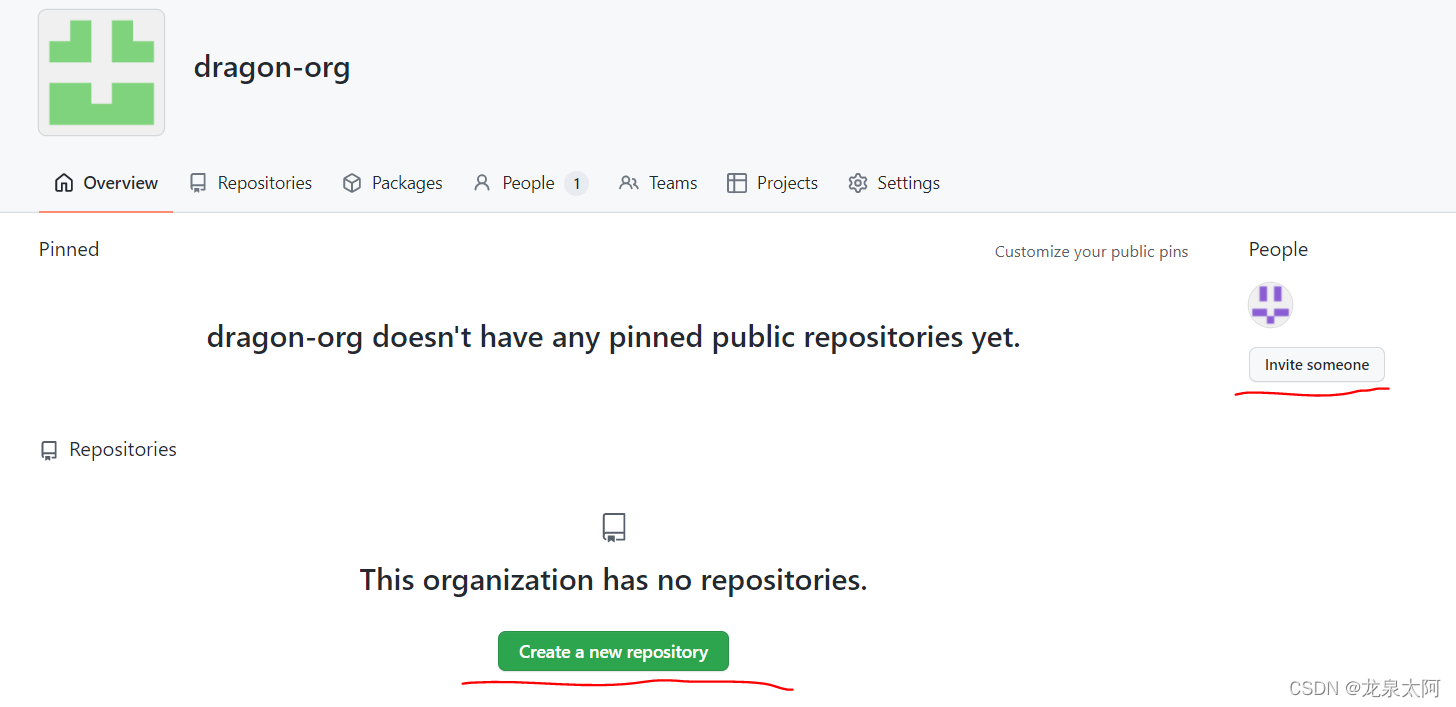This screenshot has height=707, width=1456.
Task: Open the Overview tab
Action: coord(106,183)
